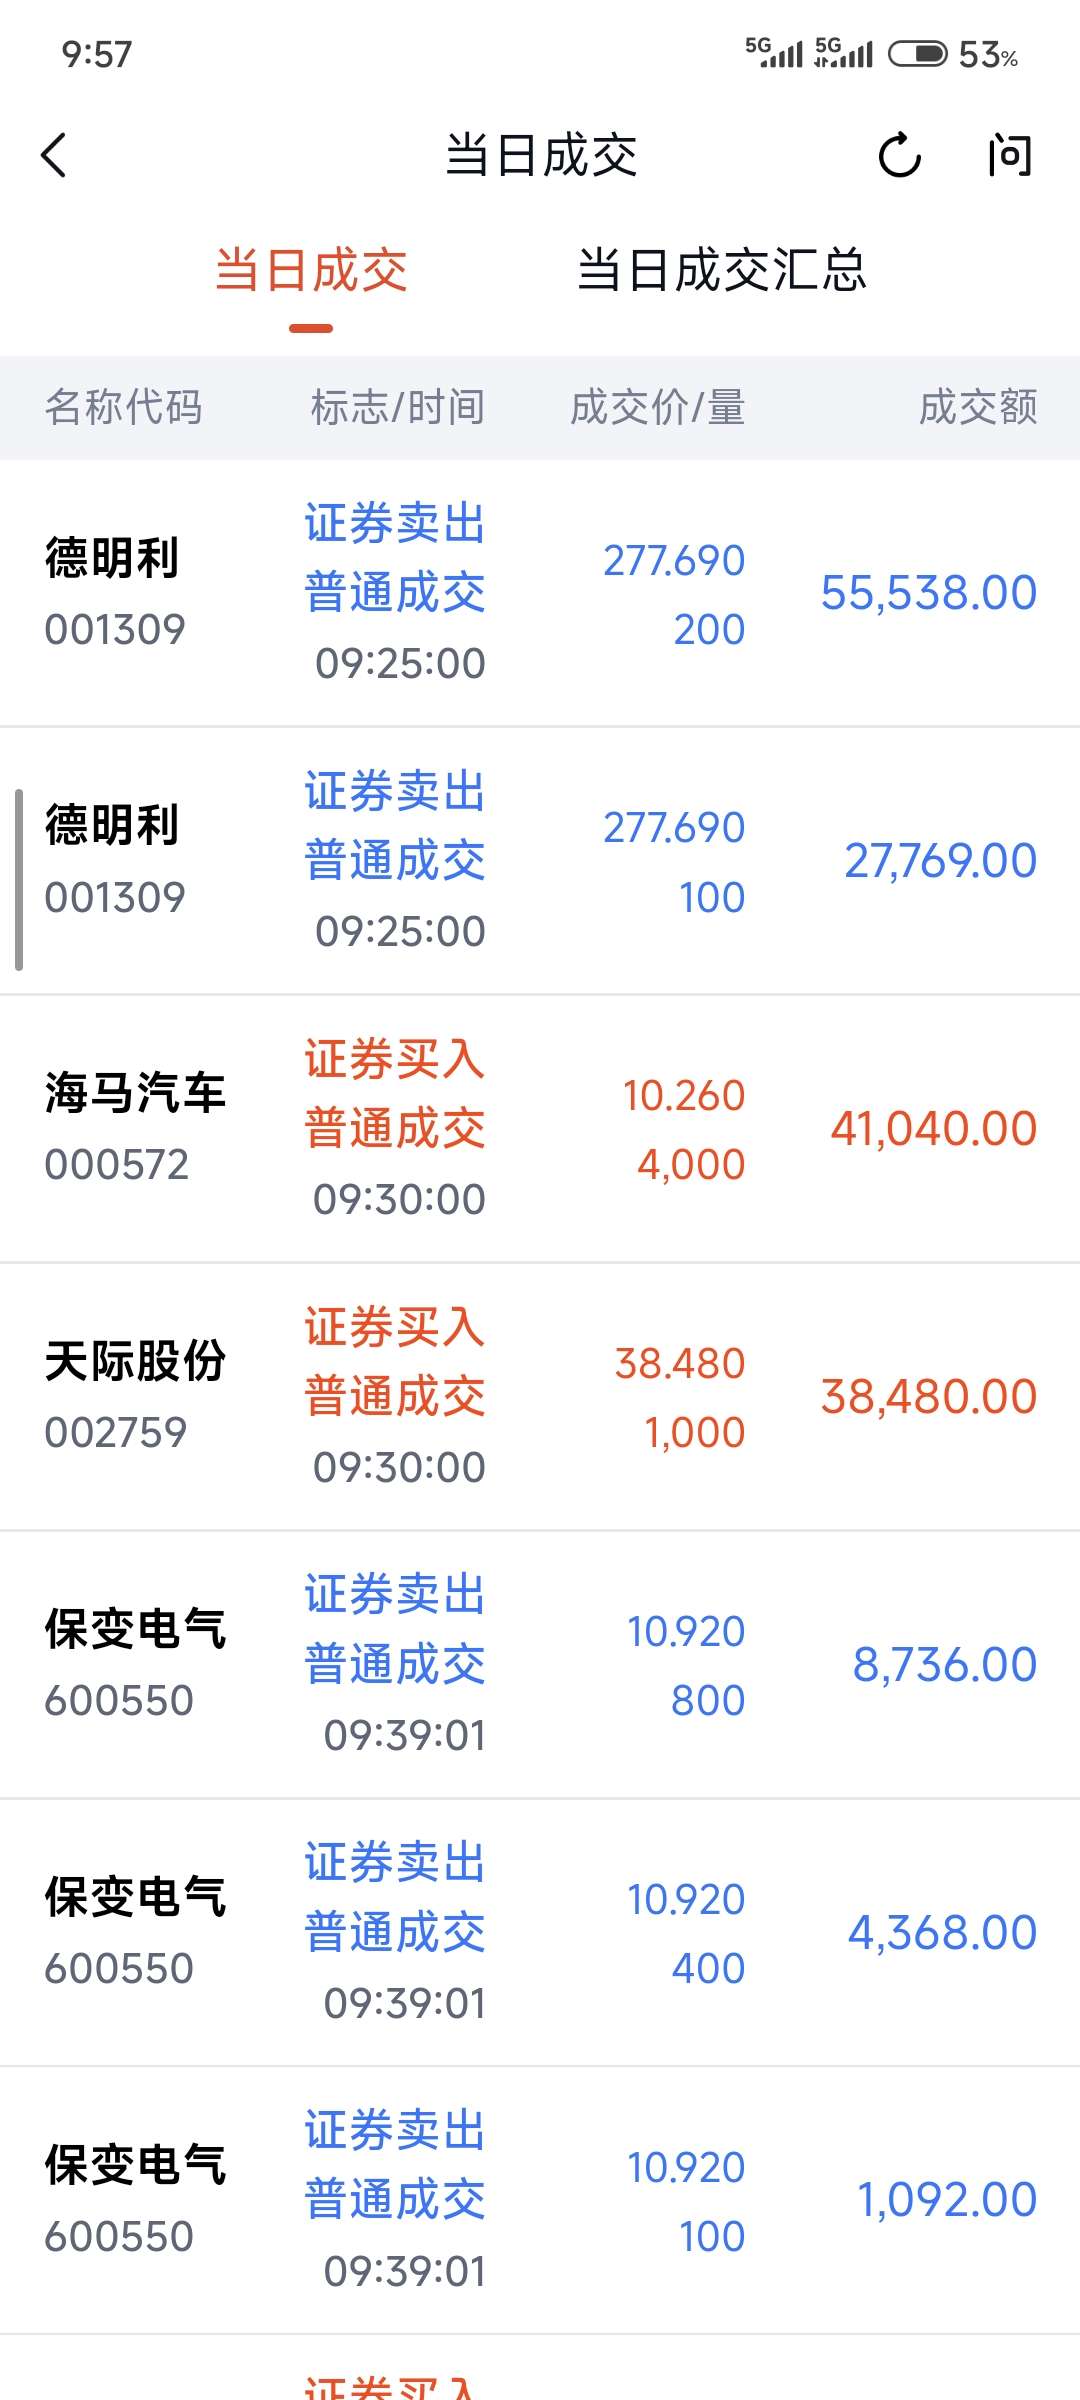Tap the 成交额 column header

point(978,408)
